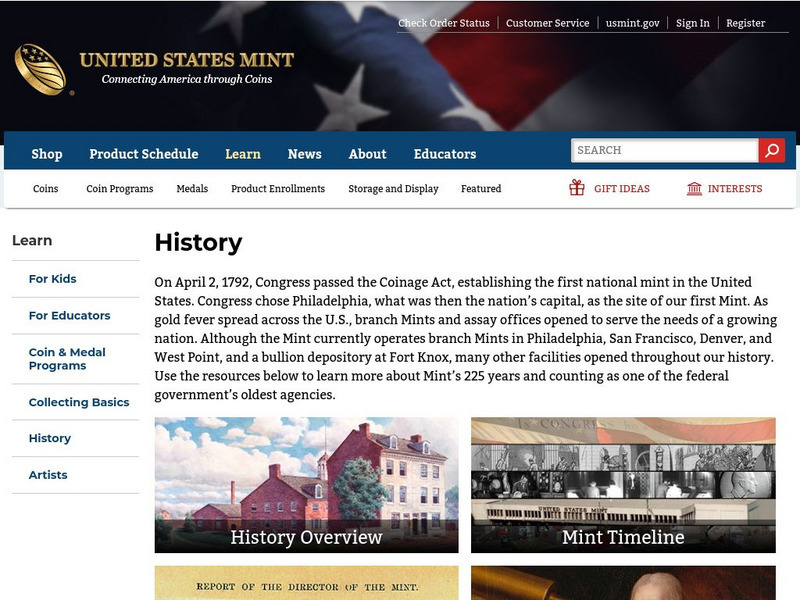Image resolution: width=800 pixels, height=600 pixels.
Task: Click the United States Mint coin logo
Action: 41,69
